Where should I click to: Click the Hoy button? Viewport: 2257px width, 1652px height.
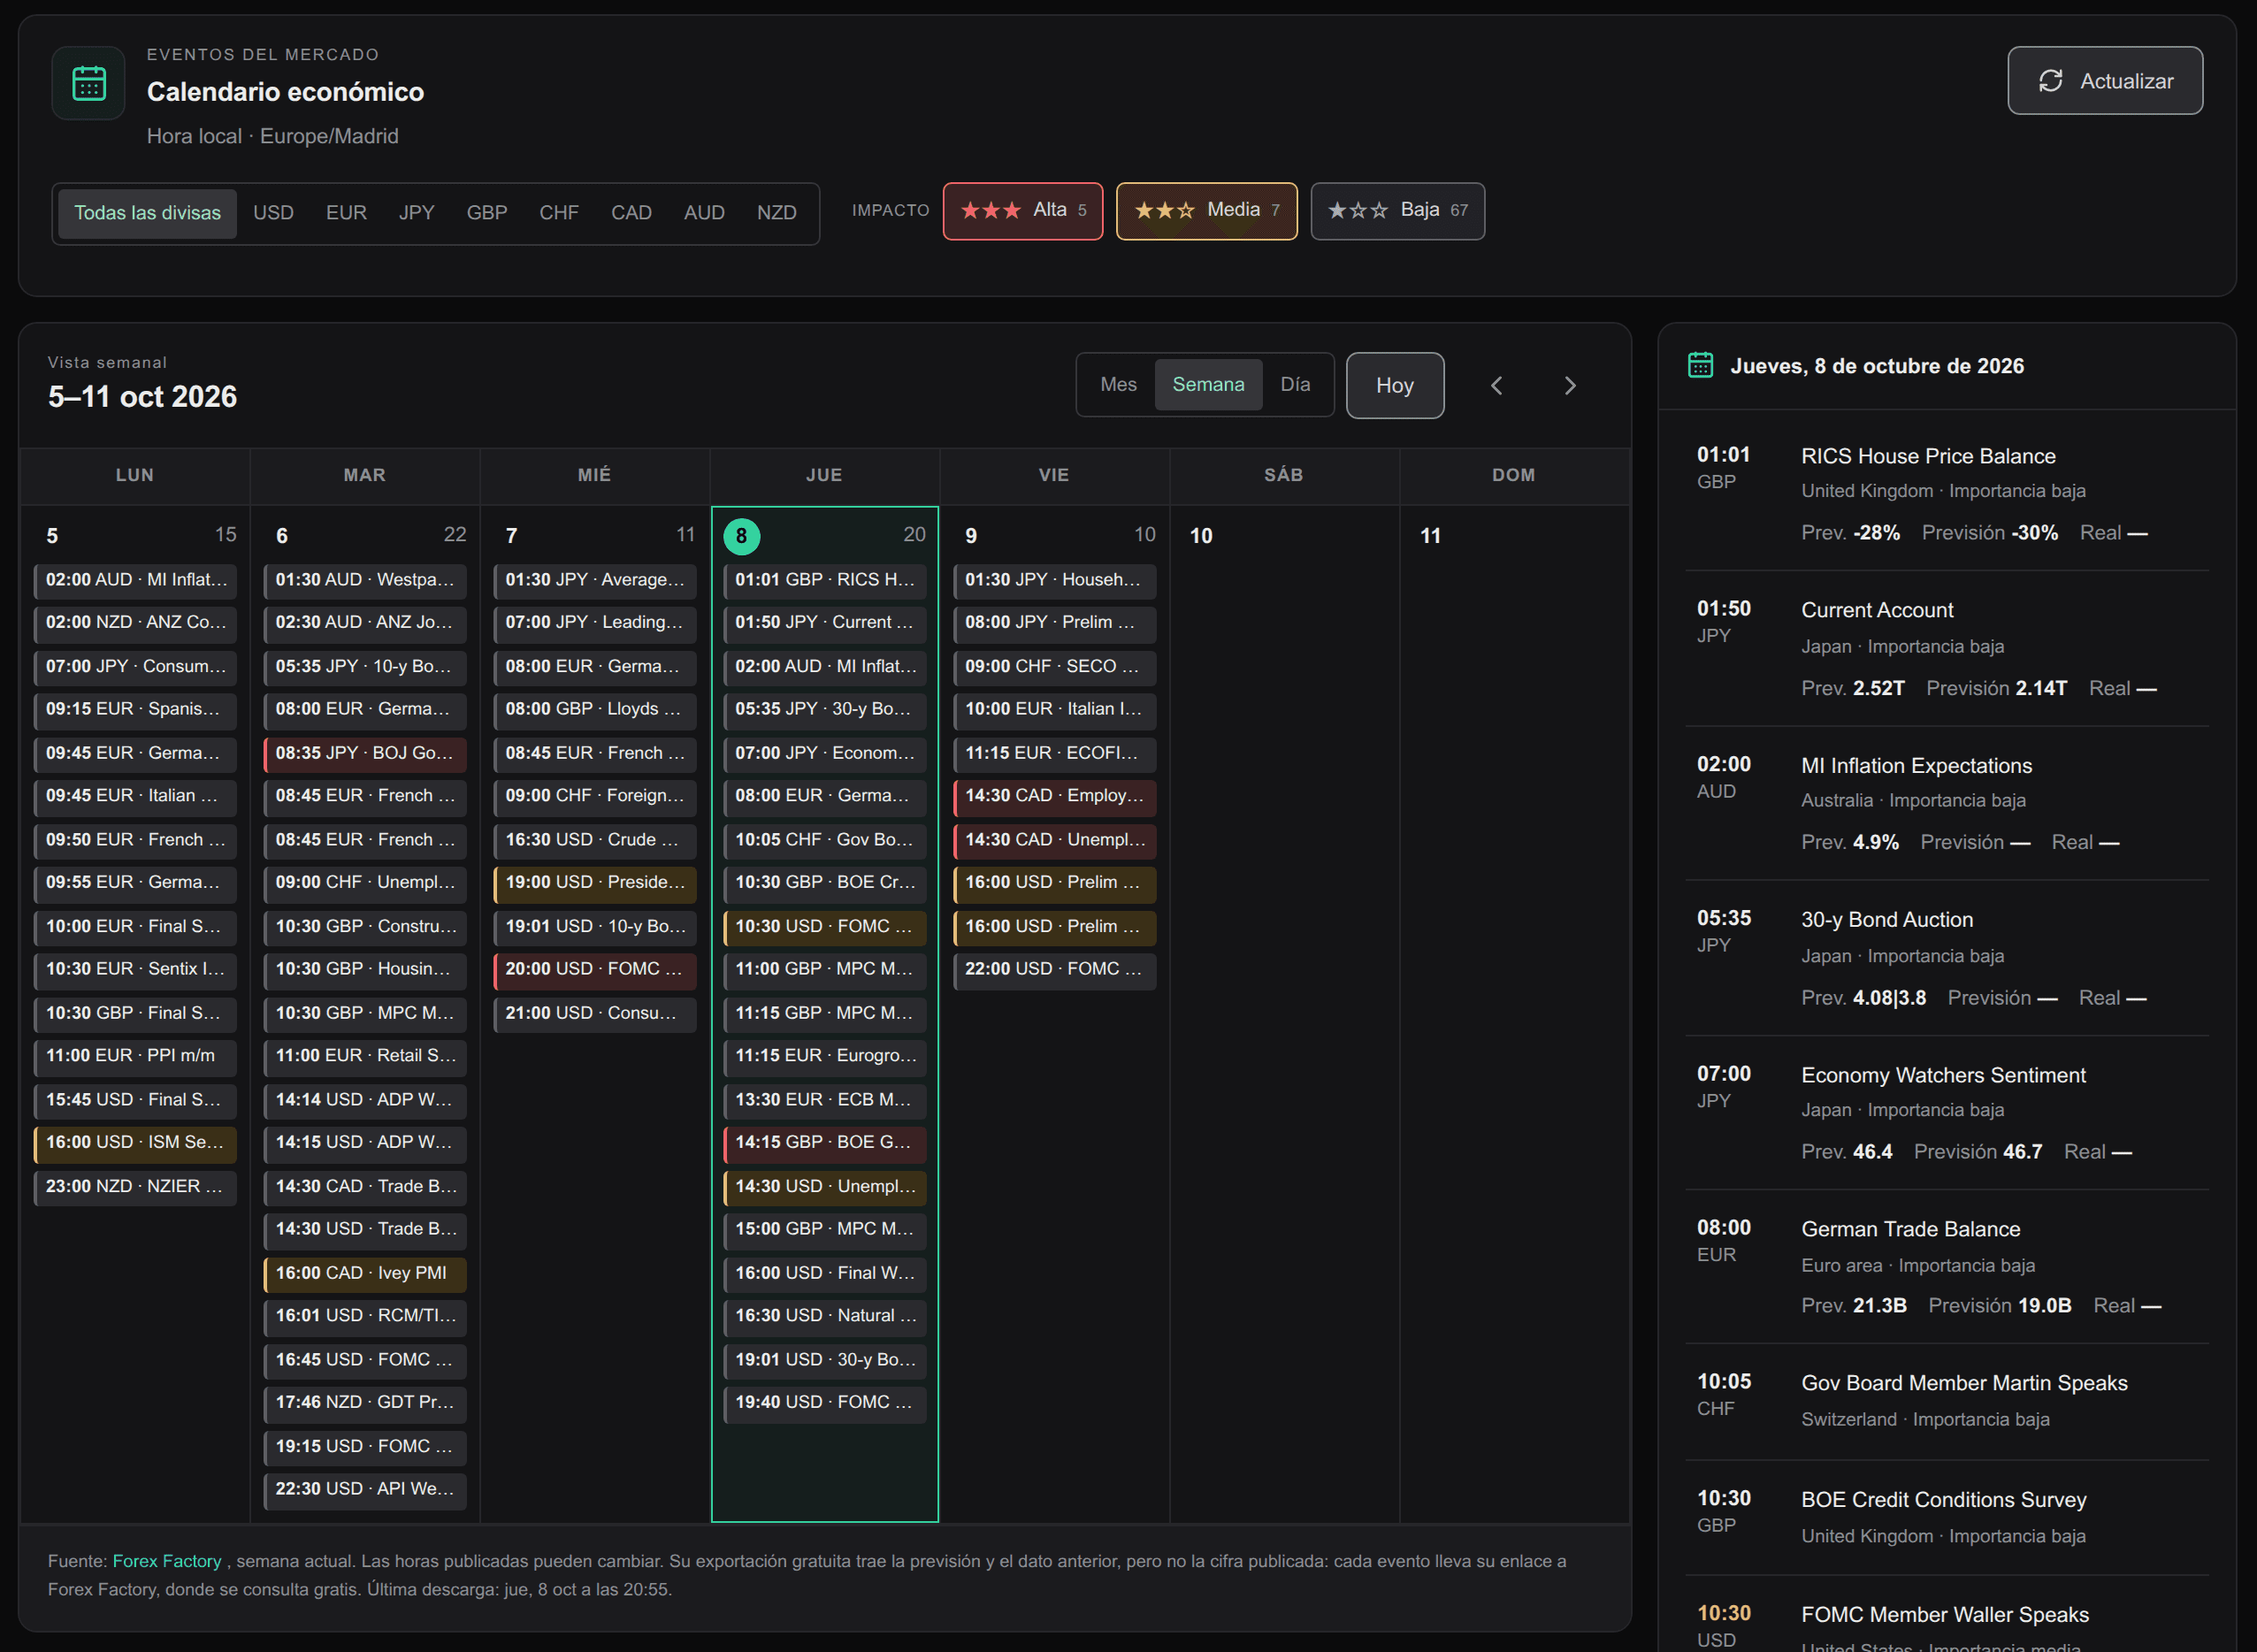pos(1394,386)
